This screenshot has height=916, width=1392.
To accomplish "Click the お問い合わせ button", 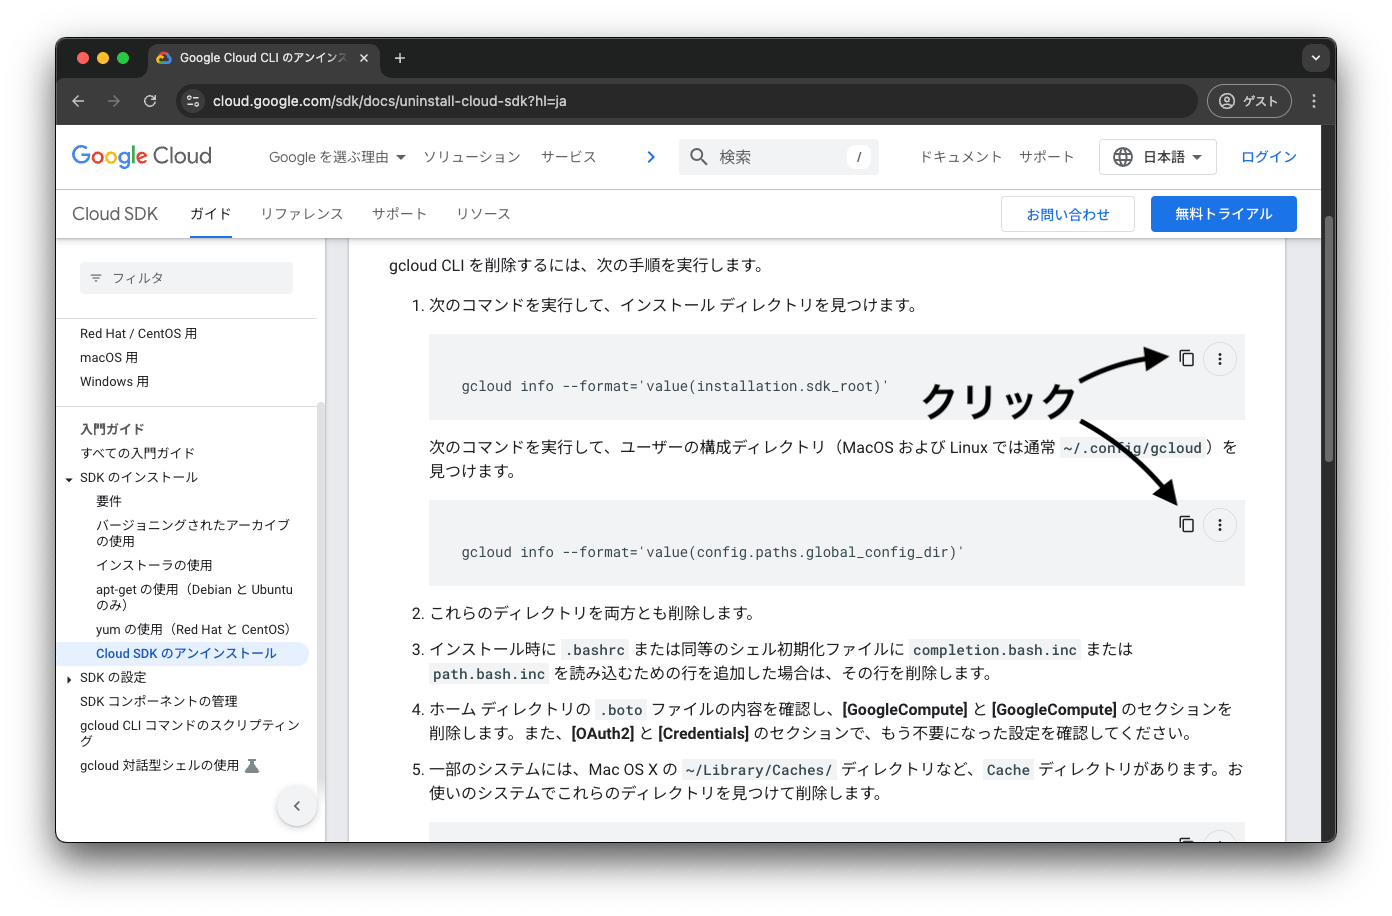I will point(1068,214).
